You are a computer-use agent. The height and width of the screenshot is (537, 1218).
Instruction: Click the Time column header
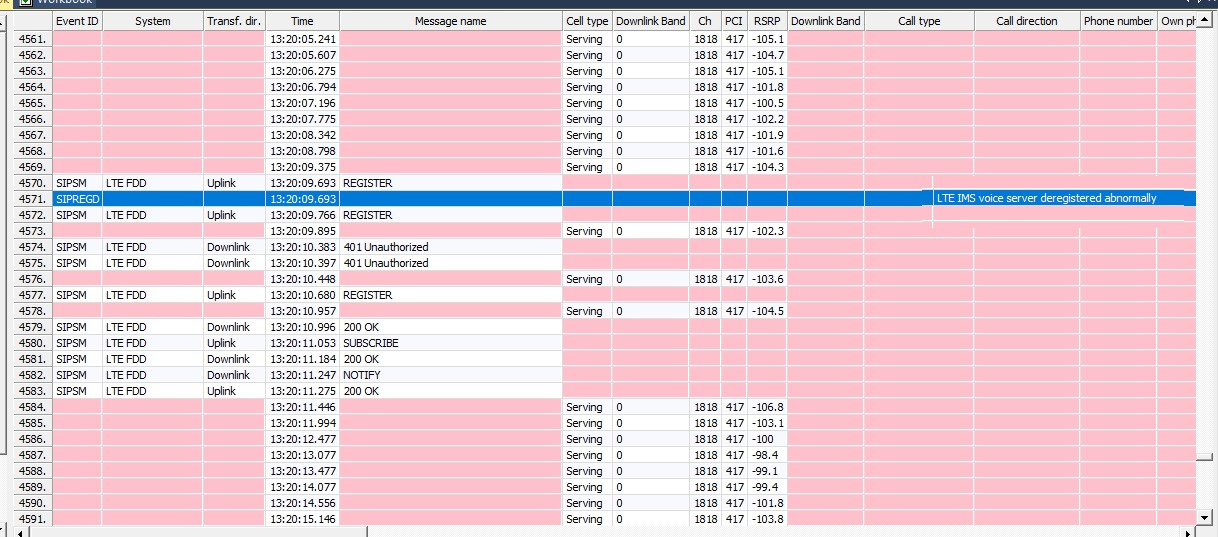point(302,21)
